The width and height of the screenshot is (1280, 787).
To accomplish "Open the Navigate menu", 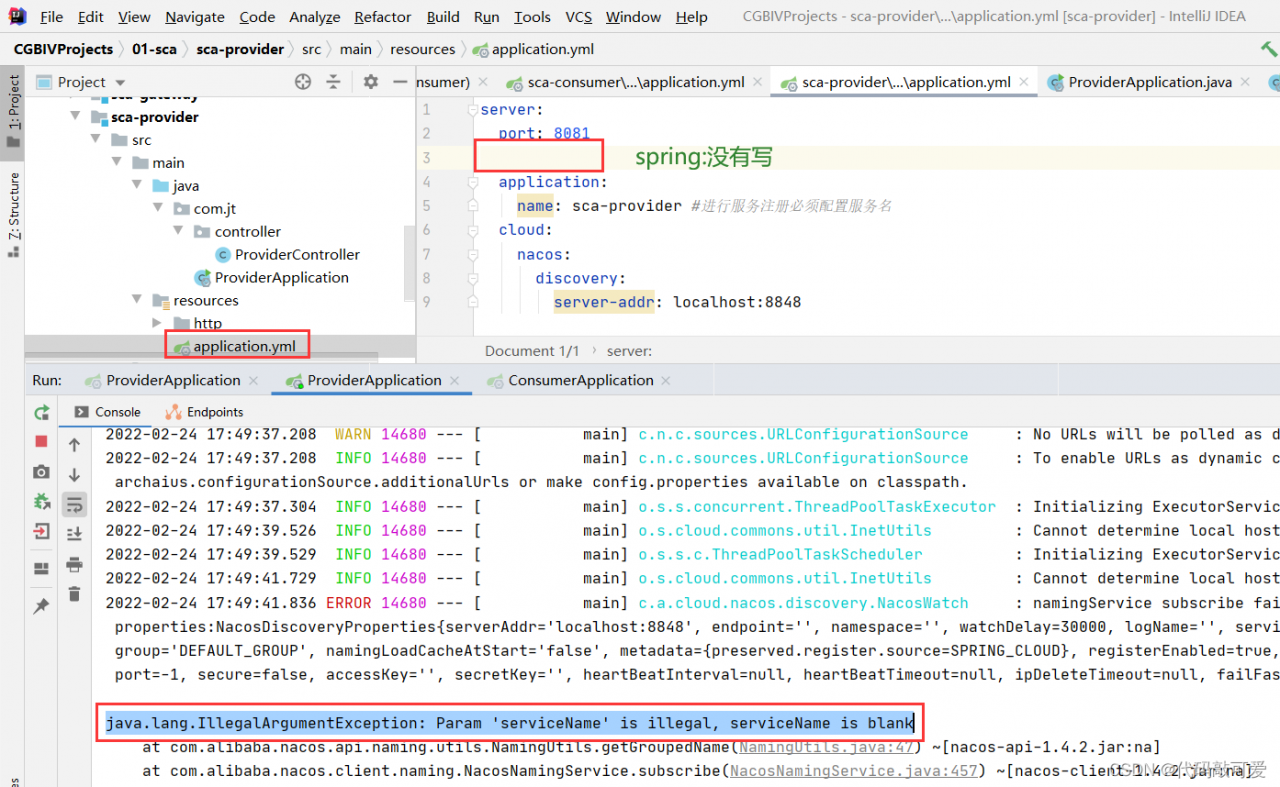I will point(195,17).
